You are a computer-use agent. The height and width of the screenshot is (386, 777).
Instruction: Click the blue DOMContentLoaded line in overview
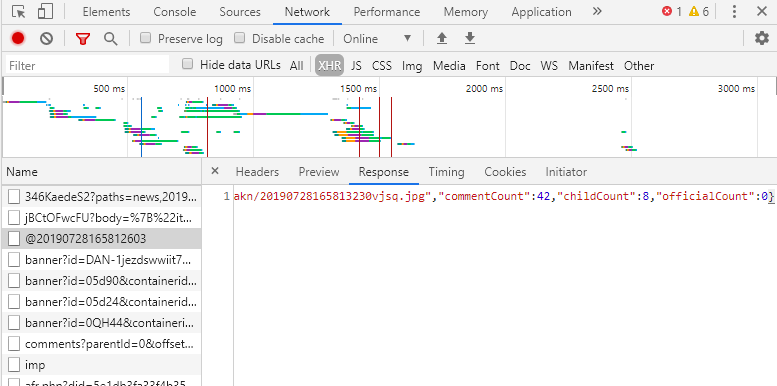click(x=141, y=127)
